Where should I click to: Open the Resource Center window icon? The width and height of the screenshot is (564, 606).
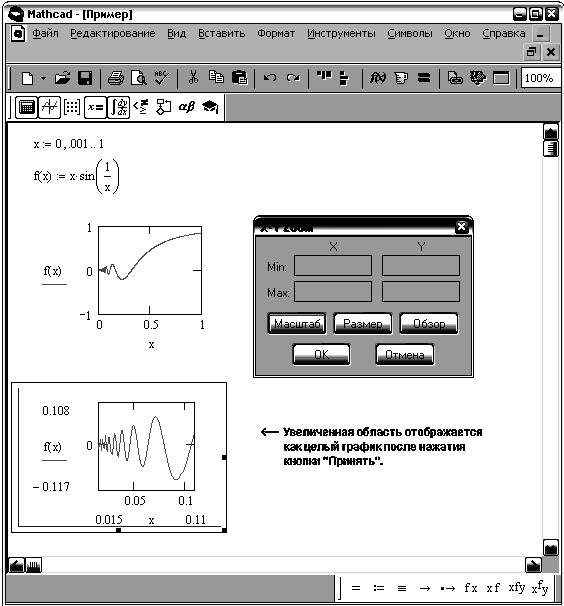tap(501, 79)
